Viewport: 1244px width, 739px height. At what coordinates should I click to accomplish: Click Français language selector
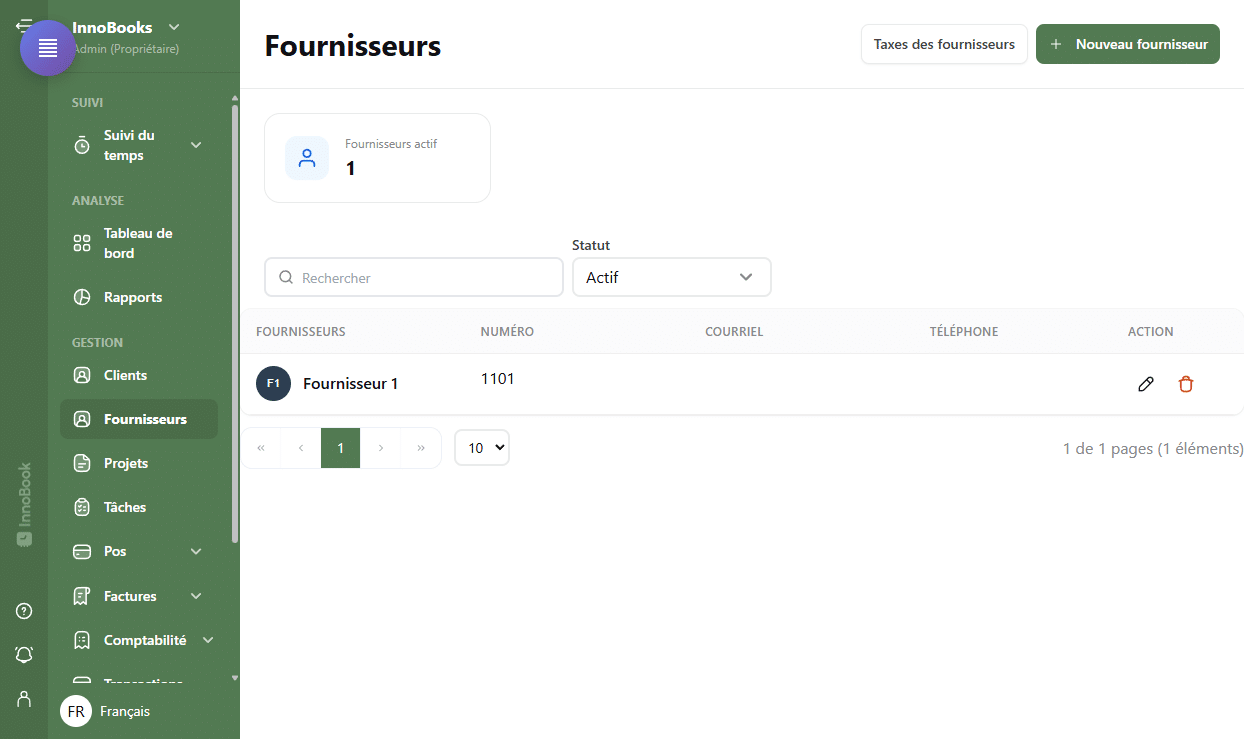[x=125, y=711]
